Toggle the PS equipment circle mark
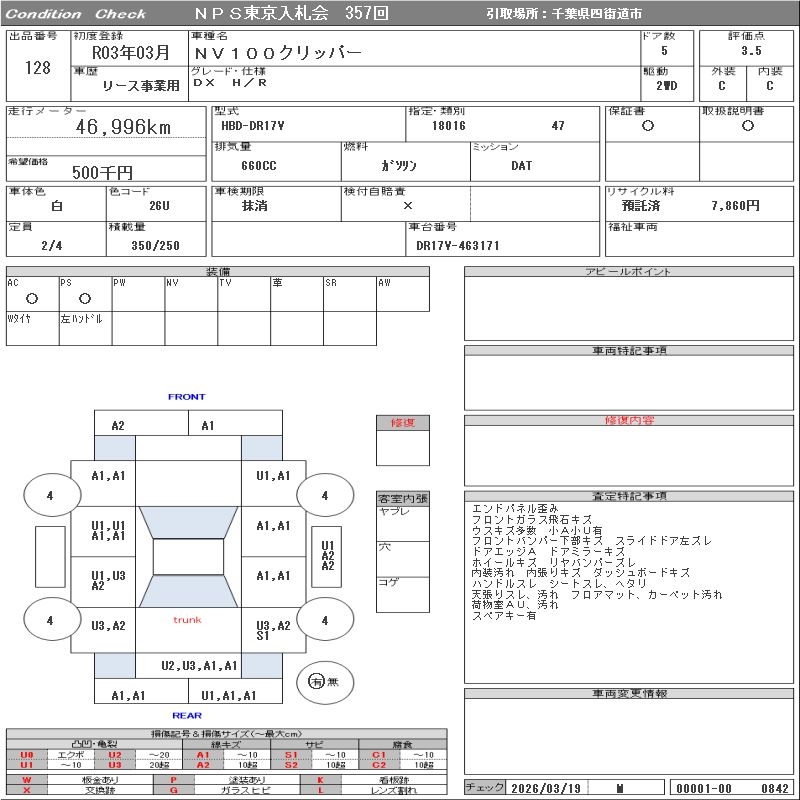 [84, 298]
